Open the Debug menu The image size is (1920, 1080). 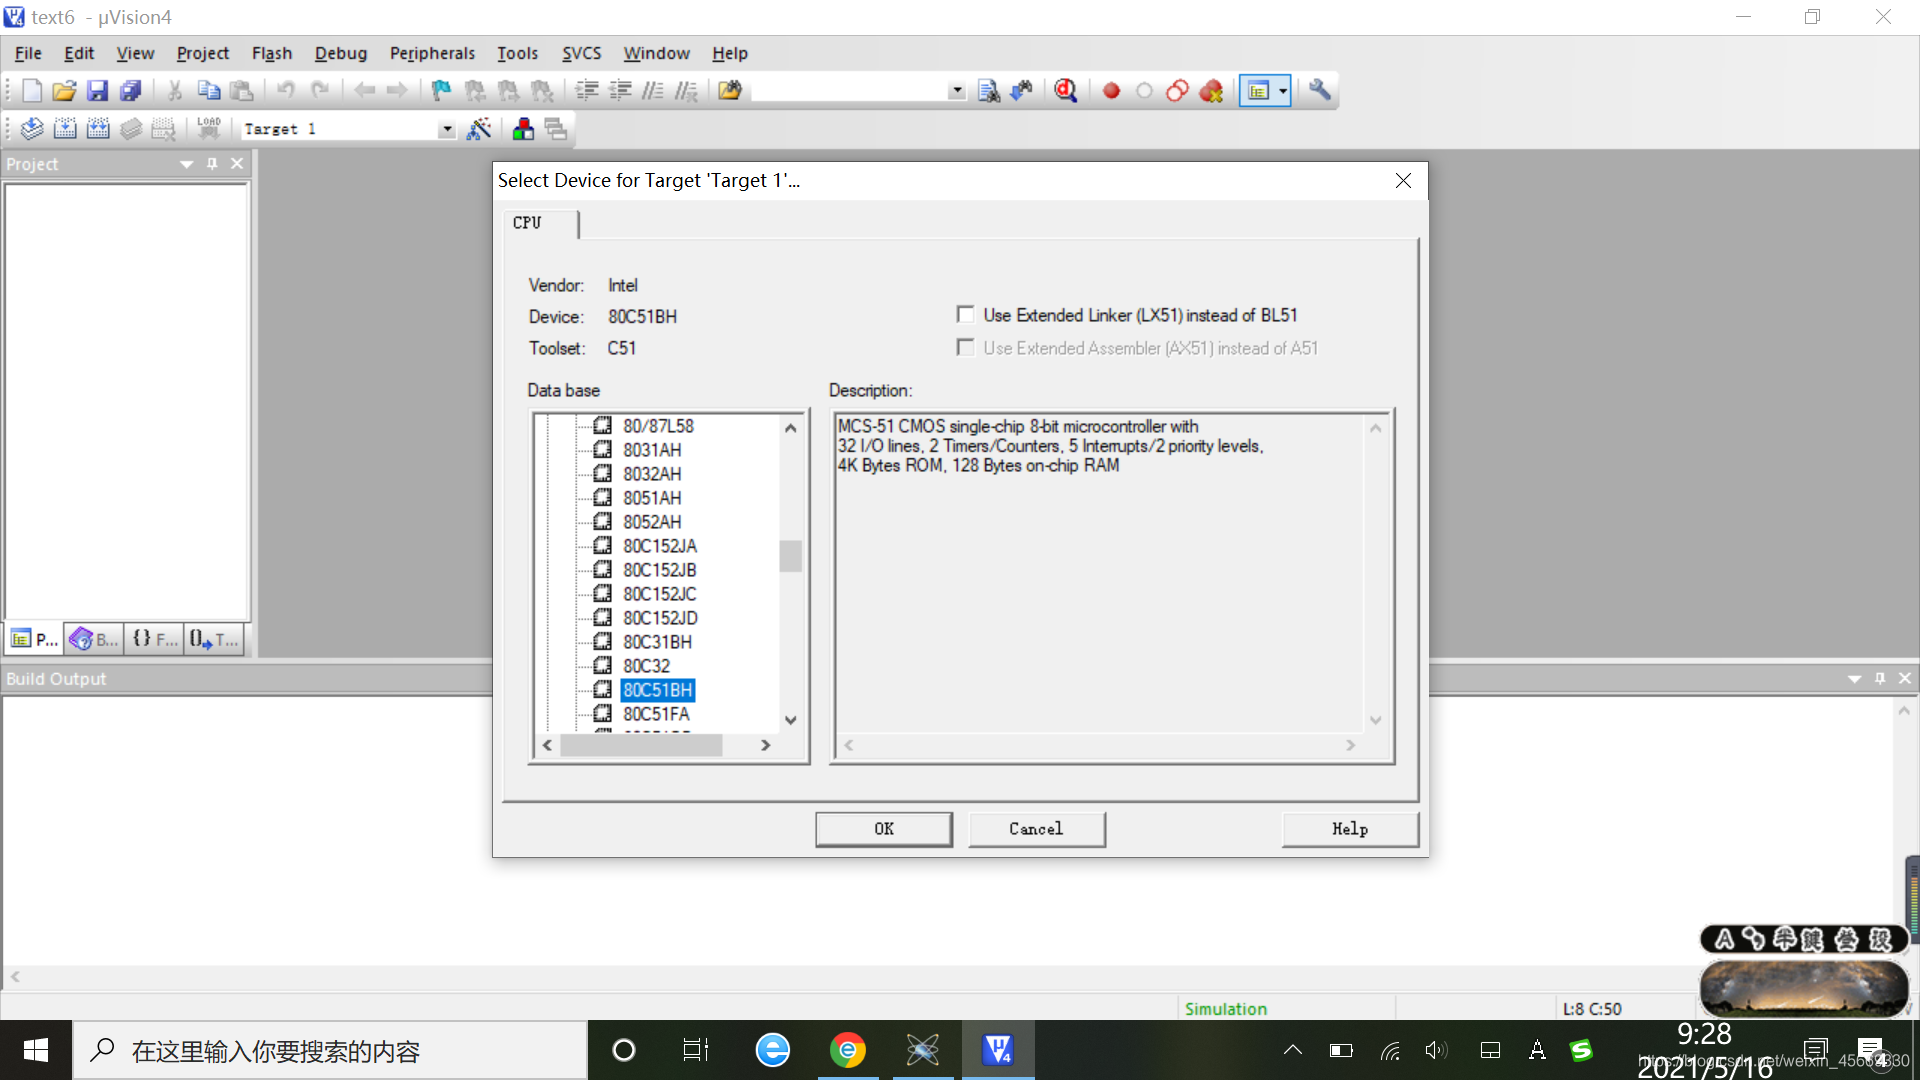(x=340, y=53)
